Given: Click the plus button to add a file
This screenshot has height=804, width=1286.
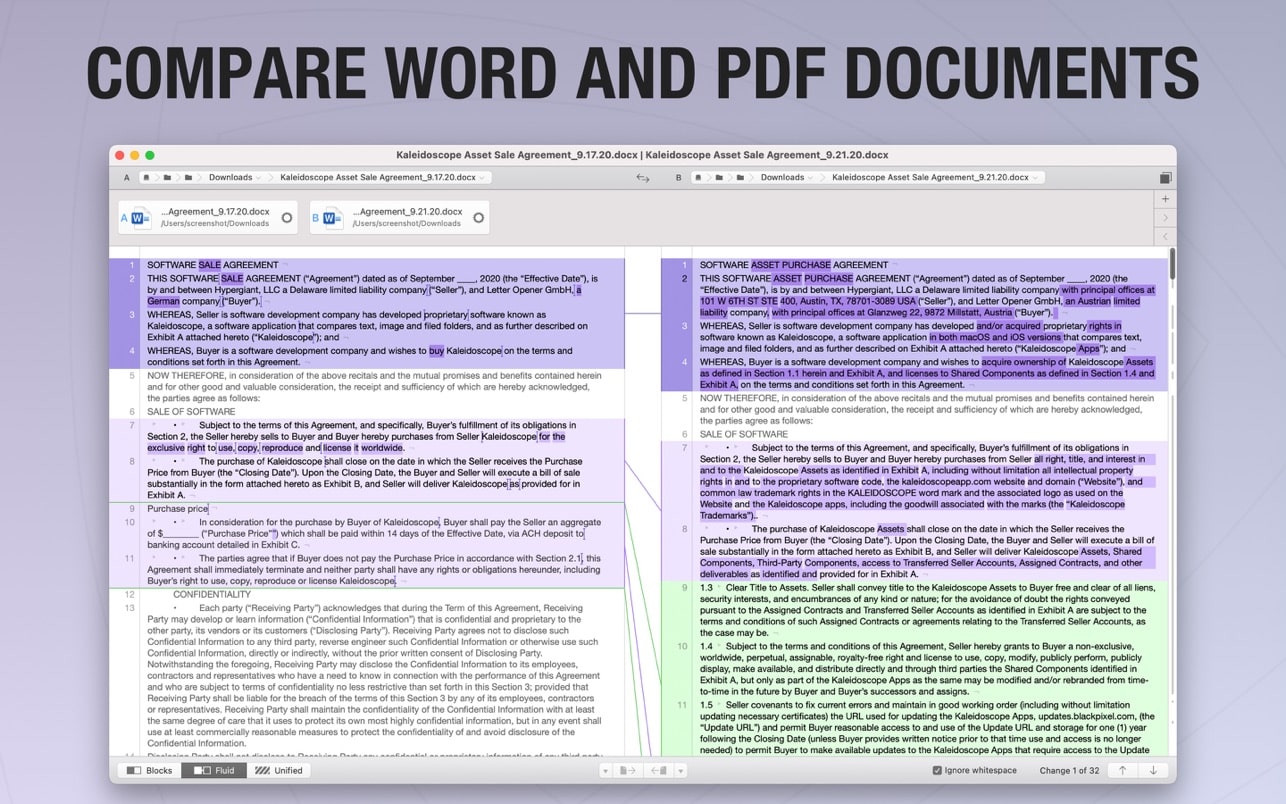Looking at the screenshot, I should pyautogui.click(x=1165, y=199).
